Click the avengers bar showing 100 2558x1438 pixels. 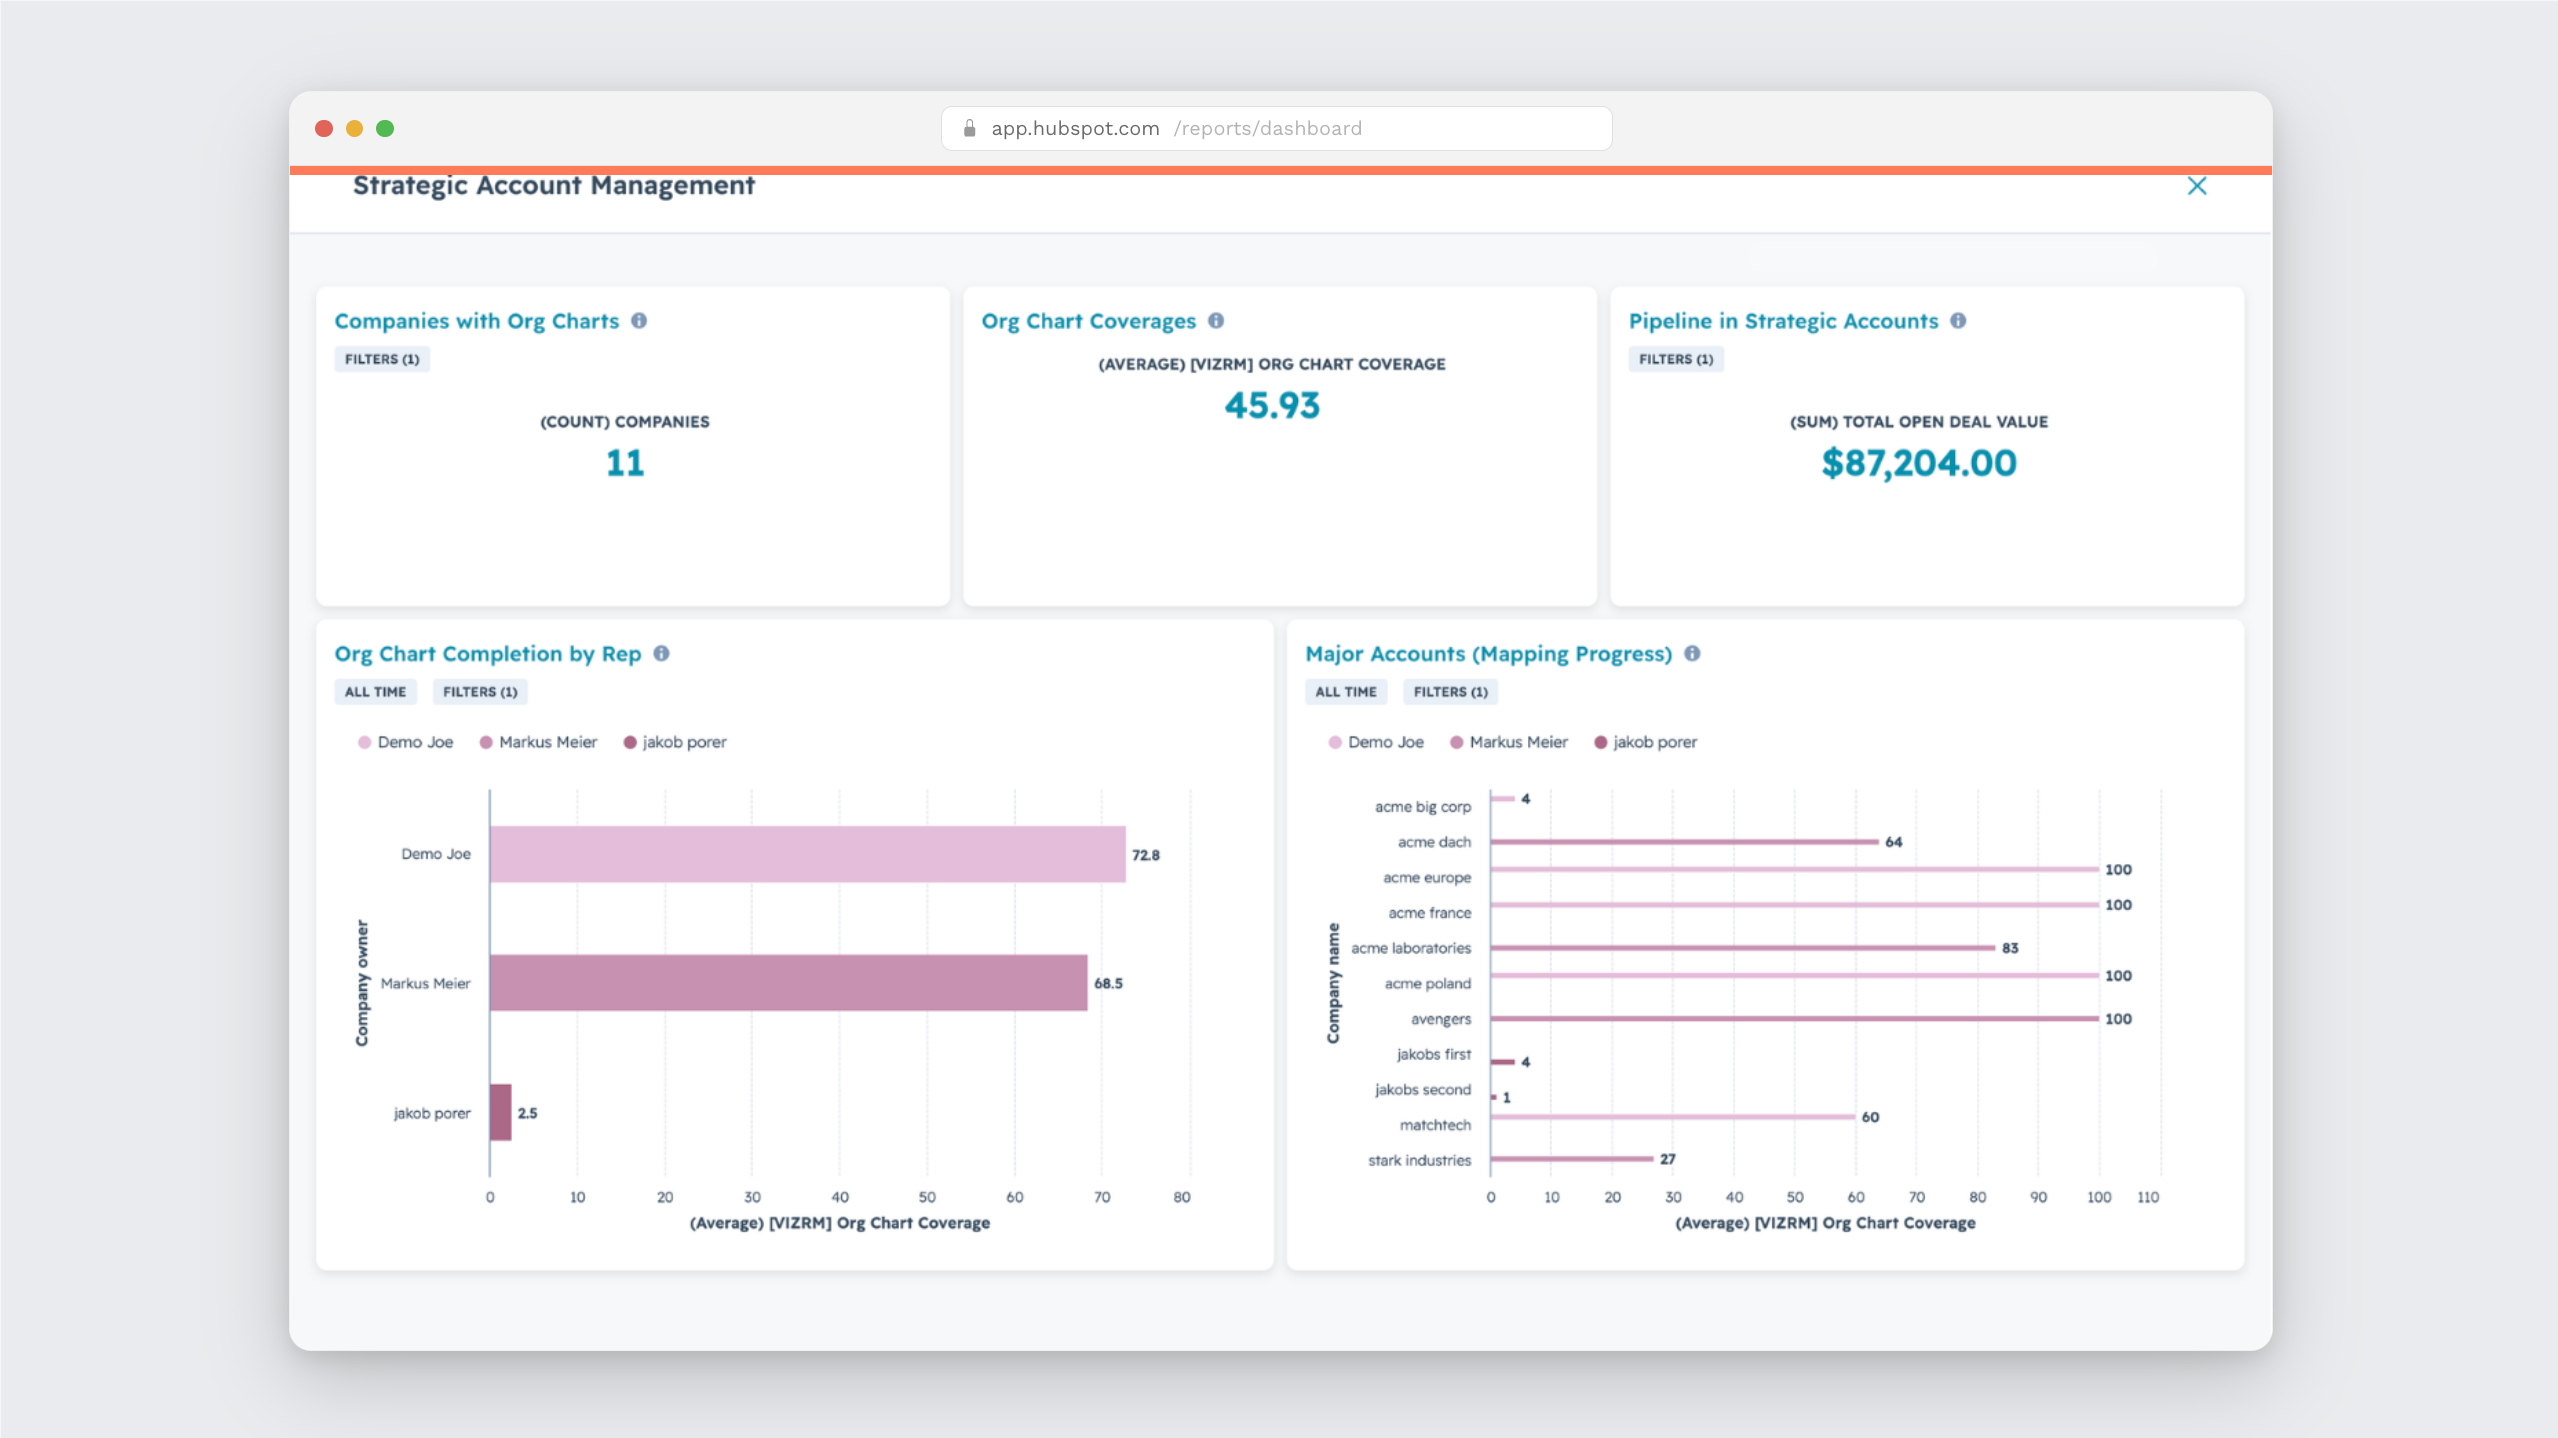(x=1794, y=1019)
